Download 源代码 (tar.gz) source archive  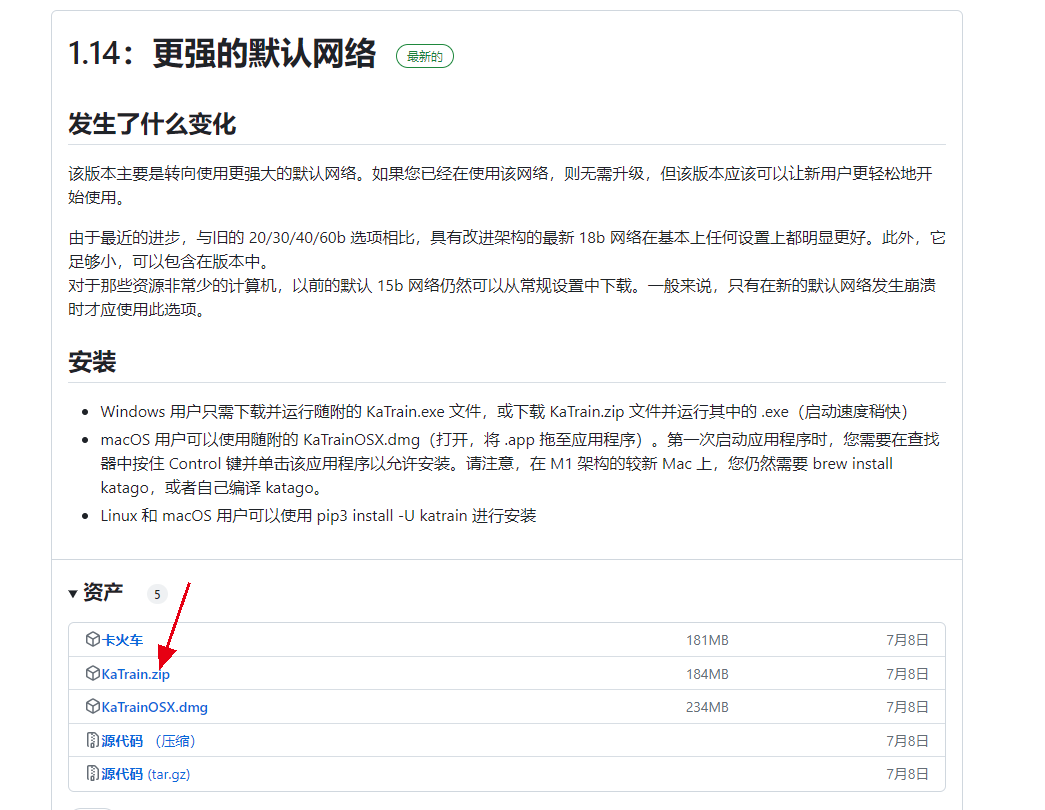pyautogui.click(x=145, y=774)
